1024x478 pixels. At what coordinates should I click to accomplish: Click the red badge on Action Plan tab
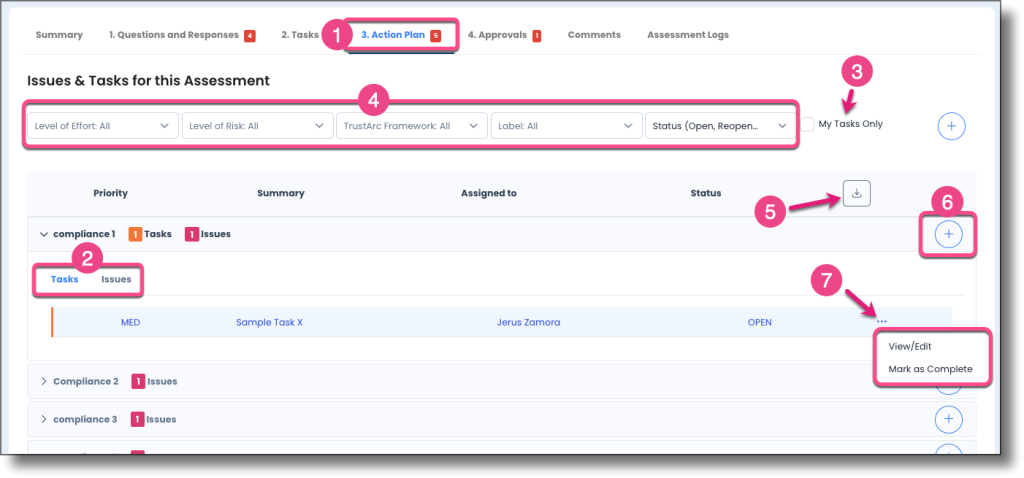(436, 36)
